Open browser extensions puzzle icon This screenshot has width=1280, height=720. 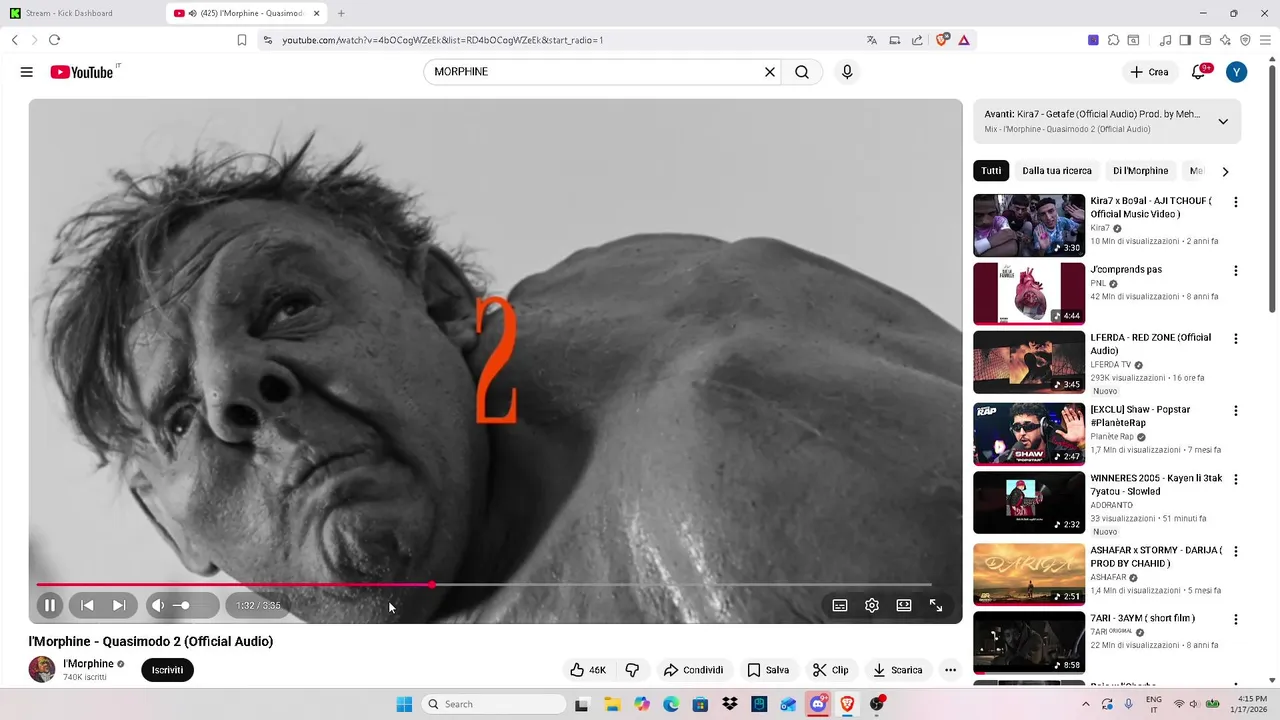tap(1114, 40)
